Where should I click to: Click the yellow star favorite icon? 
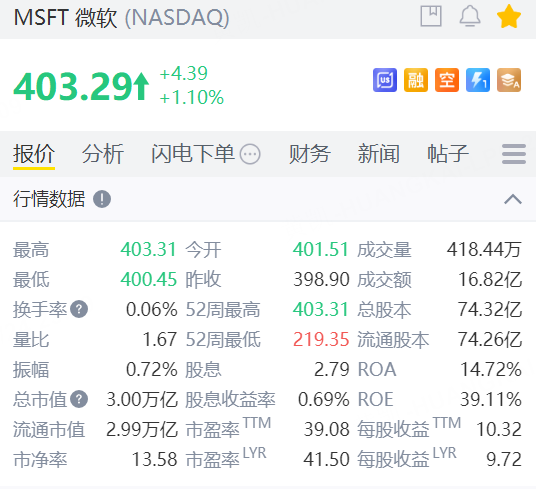click(509, 16)
